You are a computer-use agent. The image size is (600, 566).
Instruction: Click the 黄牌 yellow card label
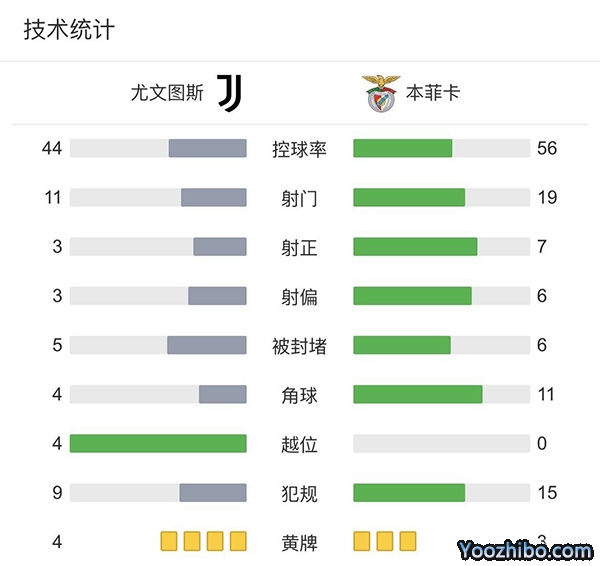pos(299,543)
